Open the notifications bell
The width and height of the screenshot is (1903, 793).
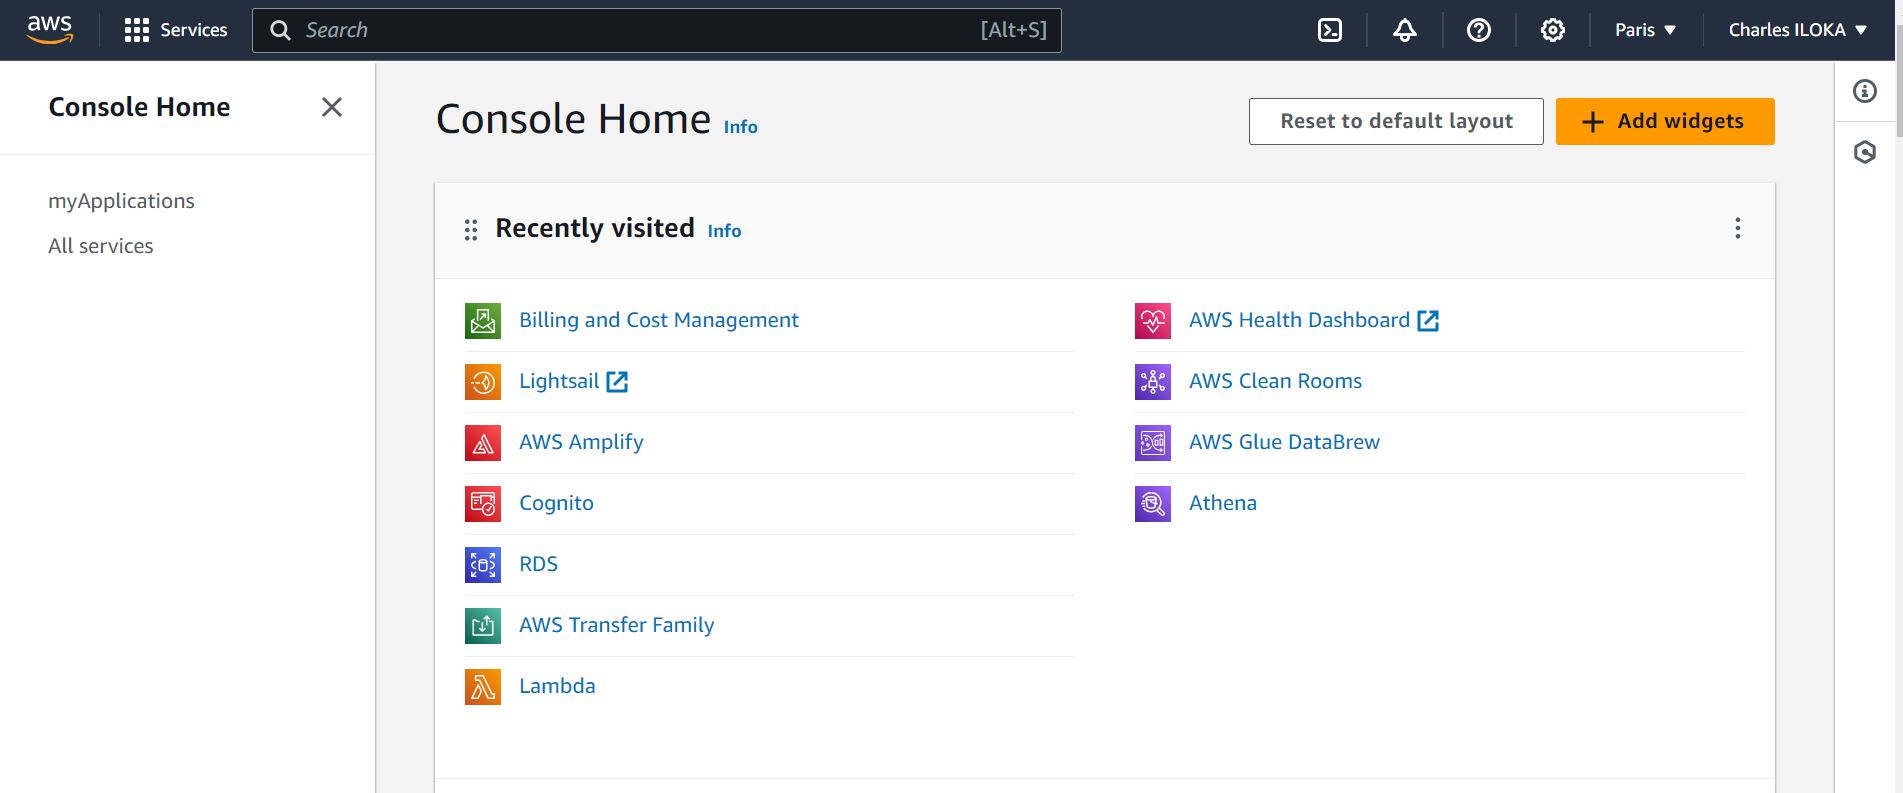(1405, 30)
